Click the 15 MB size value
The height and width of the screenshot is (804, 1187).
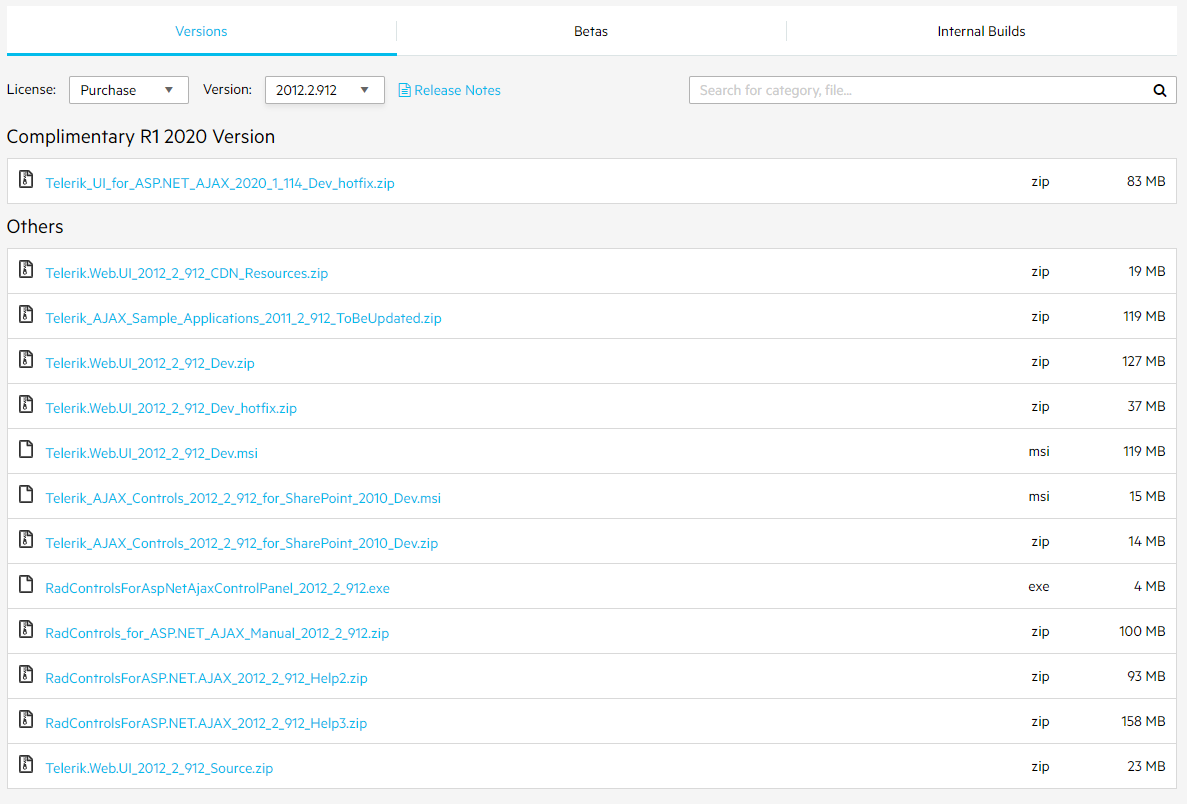tap(1147, 497)
